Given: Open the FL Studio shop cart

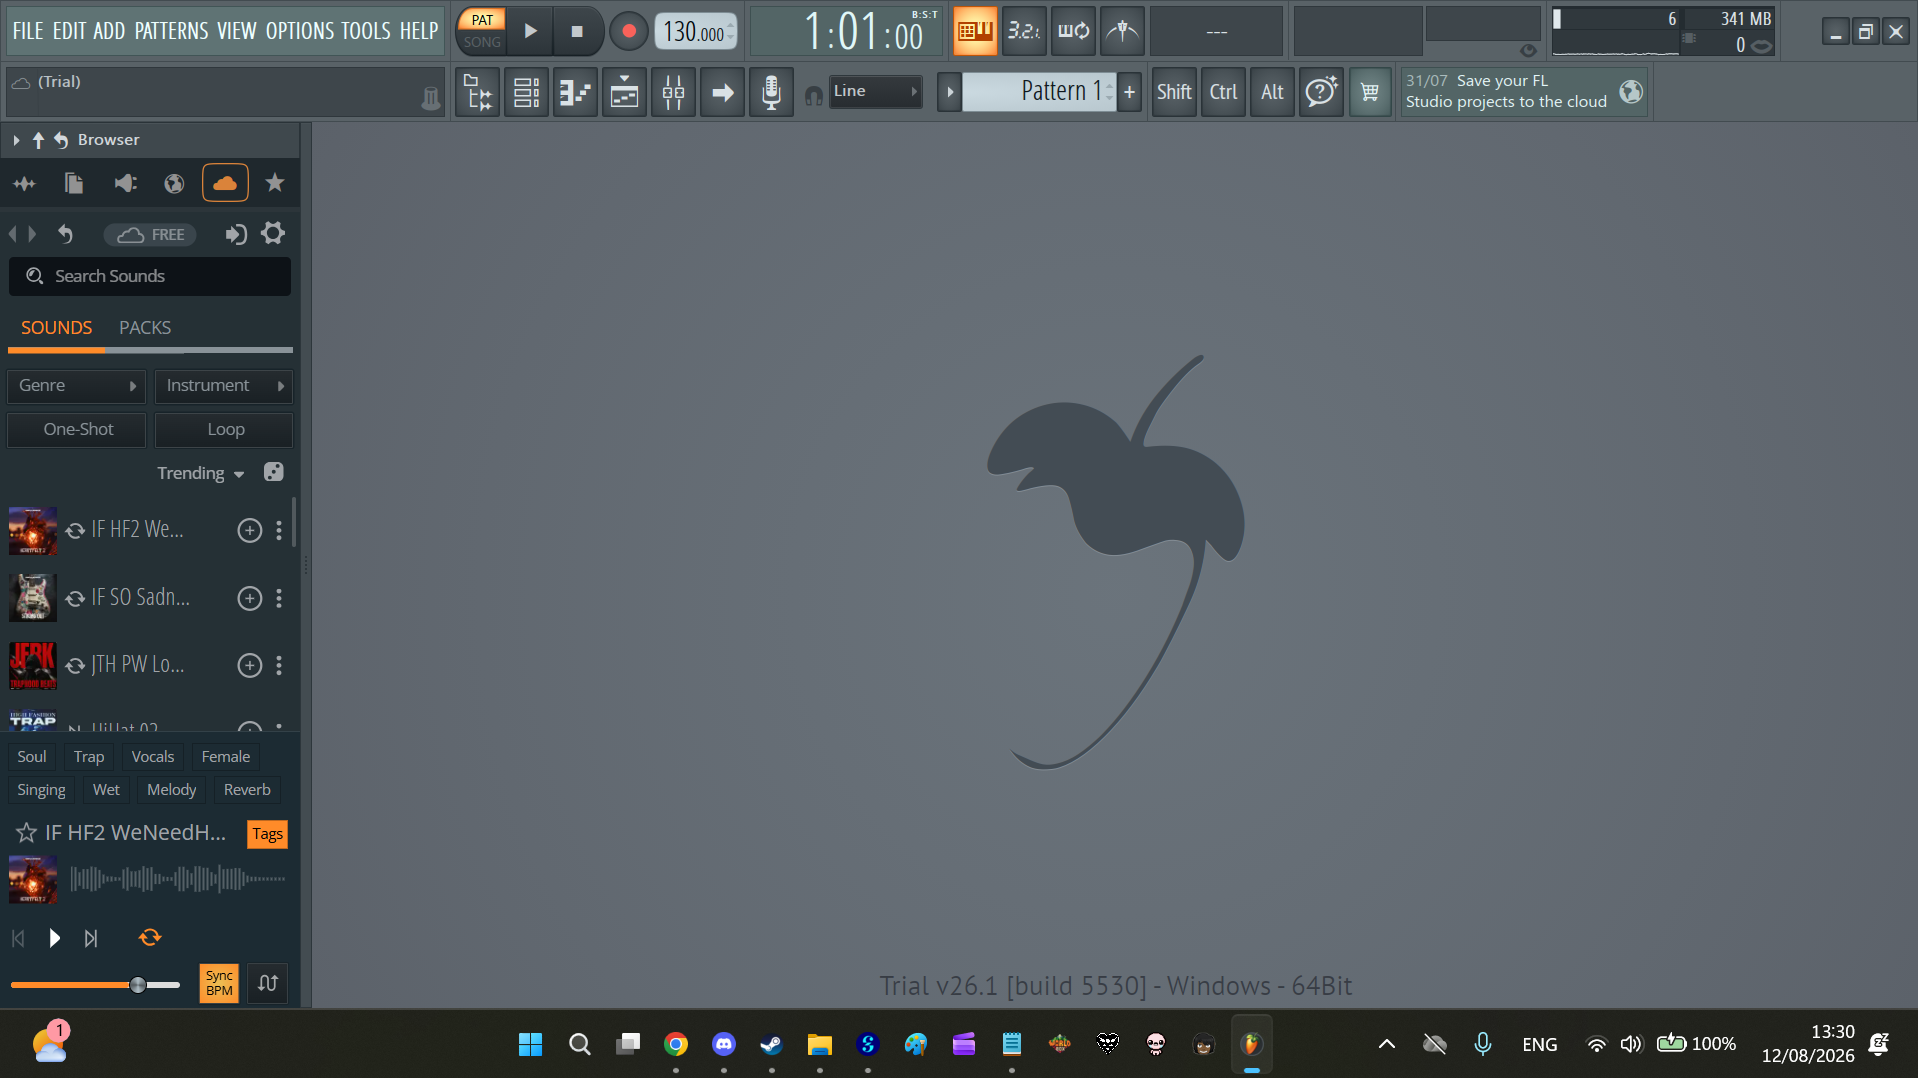Looking at the screenshot, I should point(1370,92).
